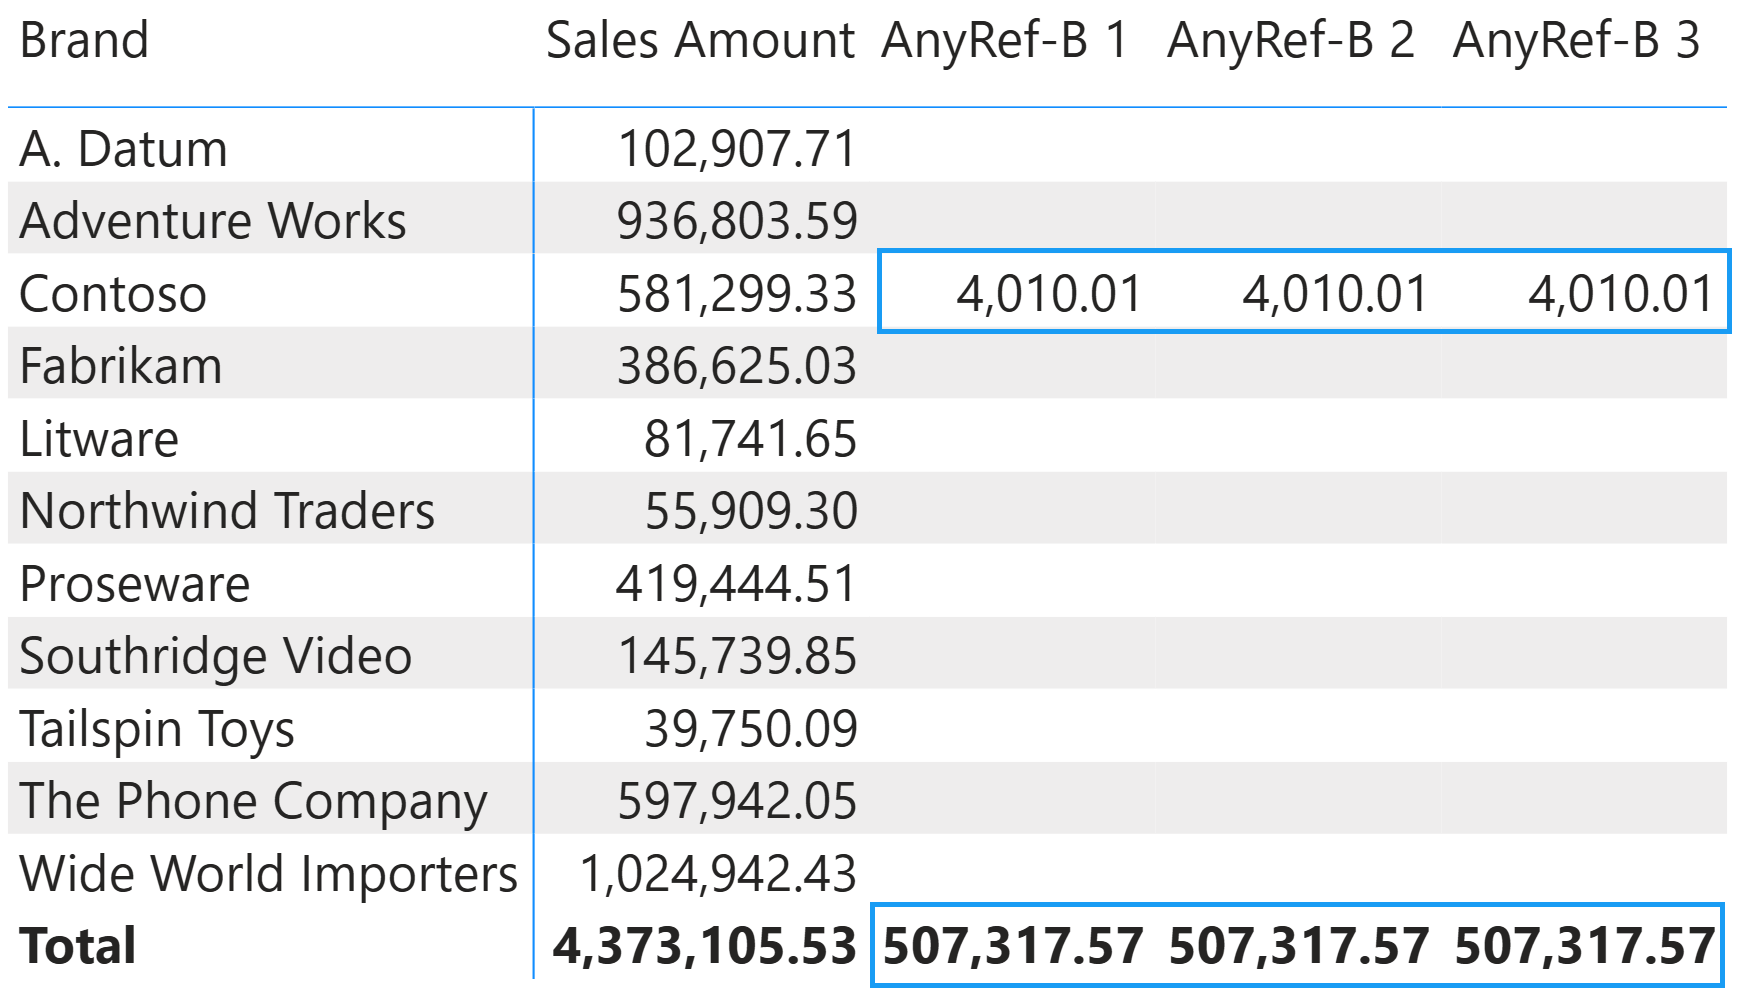Select the A. Datum brand row

click(x=123, y=150)
